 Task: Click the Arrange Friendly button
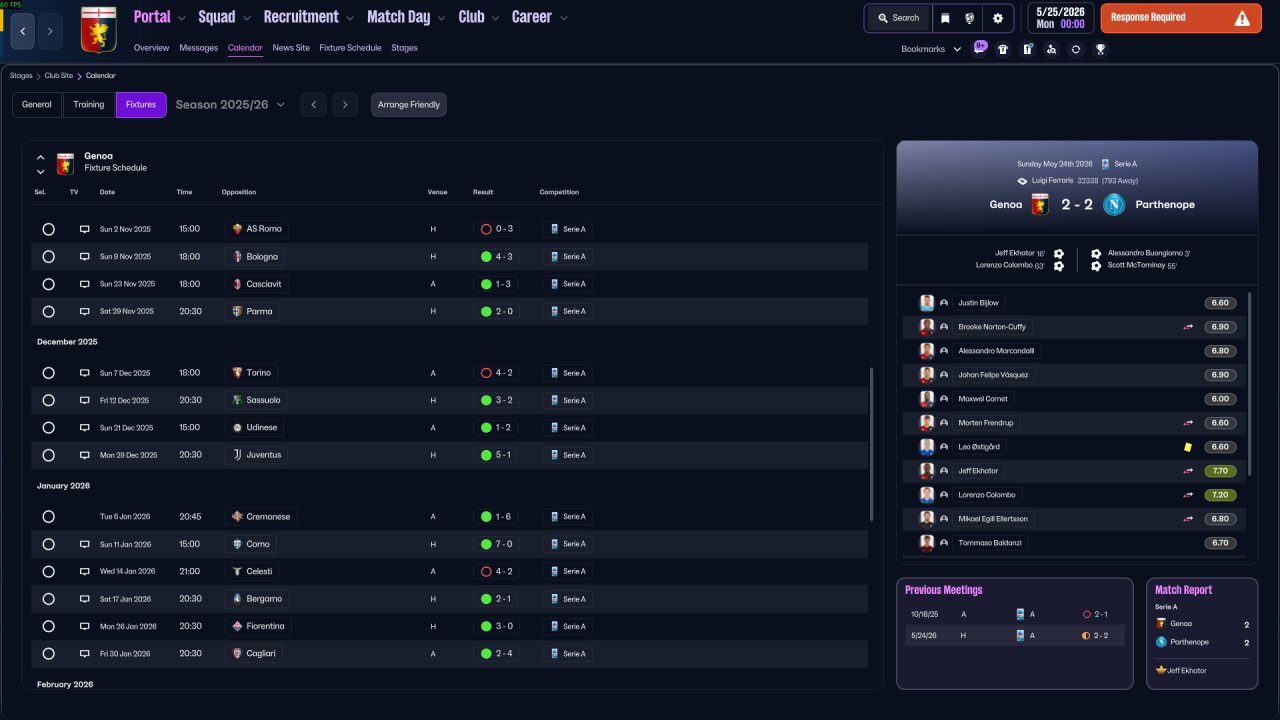pyautogui.click(x=409, y=105)
